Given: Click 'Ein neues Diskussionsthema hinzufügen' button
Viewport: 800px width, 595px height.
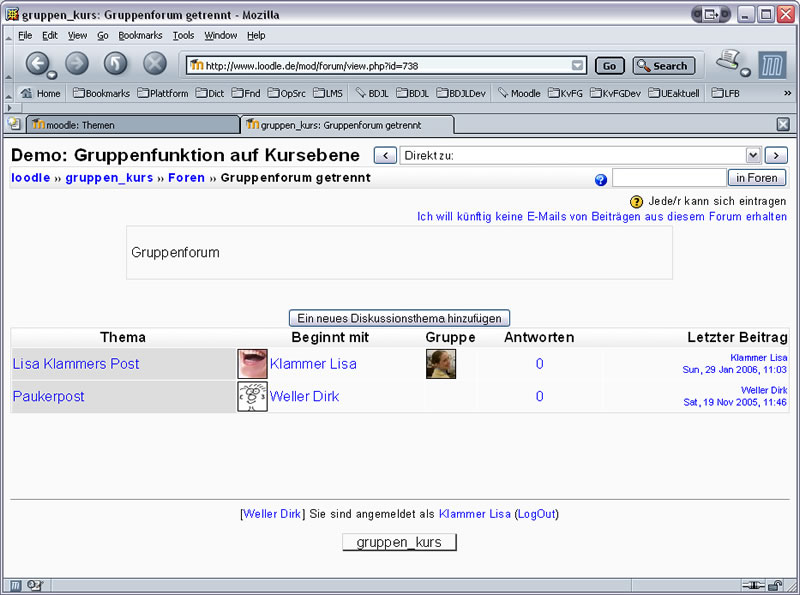Looking at the screenshot, I should coord(399,318).
